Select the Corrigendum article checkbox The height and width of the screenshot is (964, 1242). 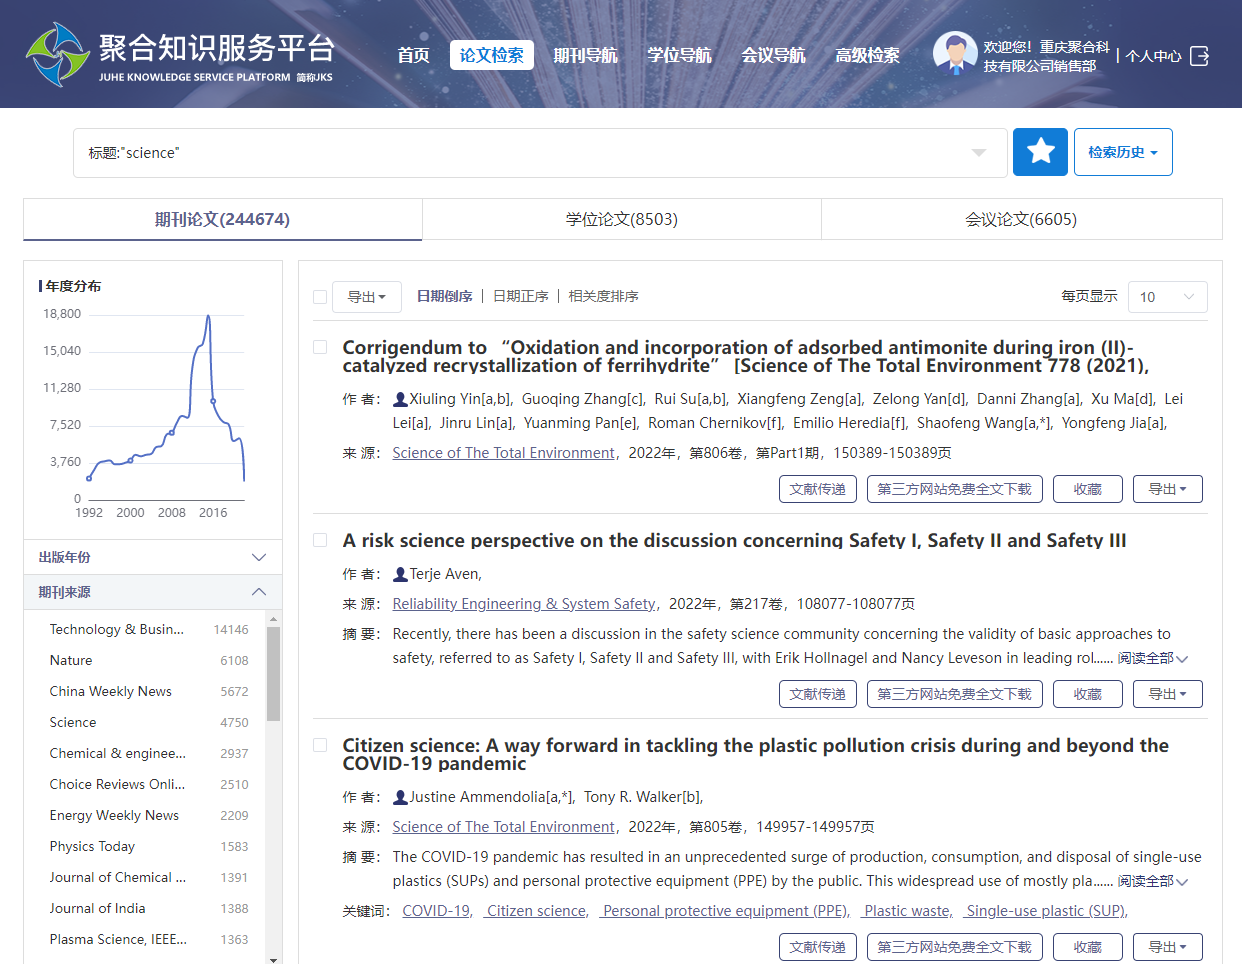tap(320, 347)
